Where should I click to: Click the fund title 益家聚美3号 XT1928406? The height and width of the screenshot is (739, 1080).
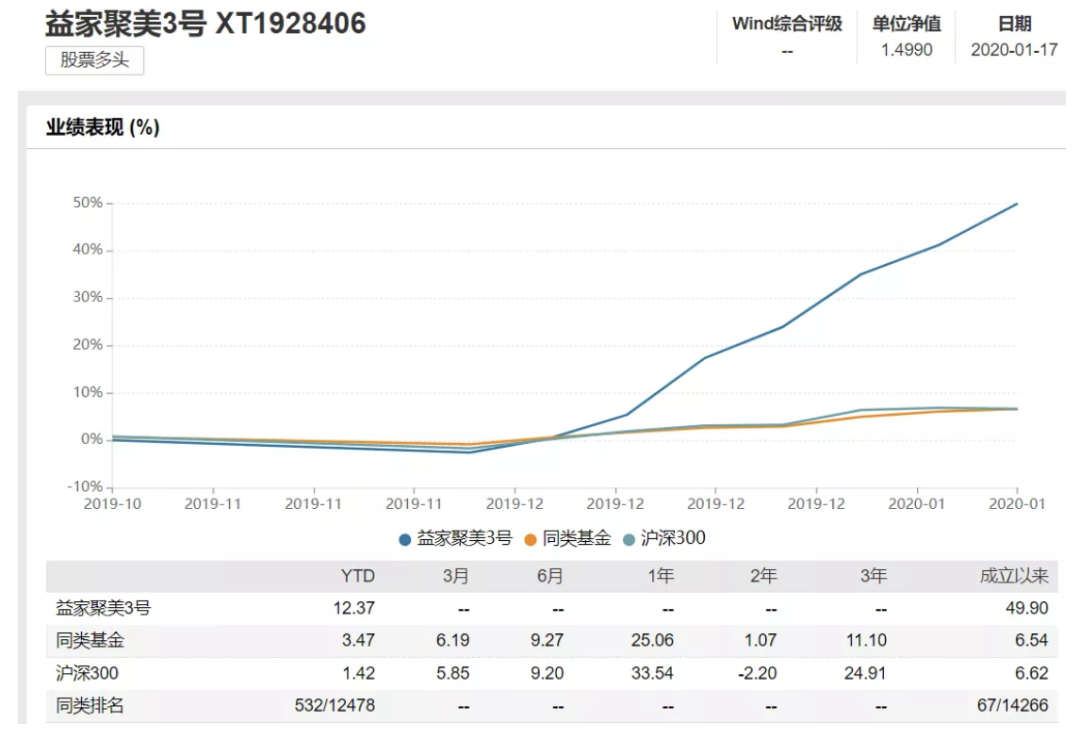point(205,23)
